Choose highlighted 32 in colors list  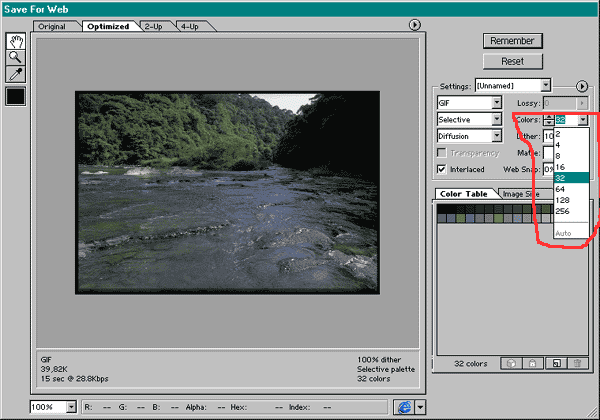pyautogui.click(x=571, y=178)
